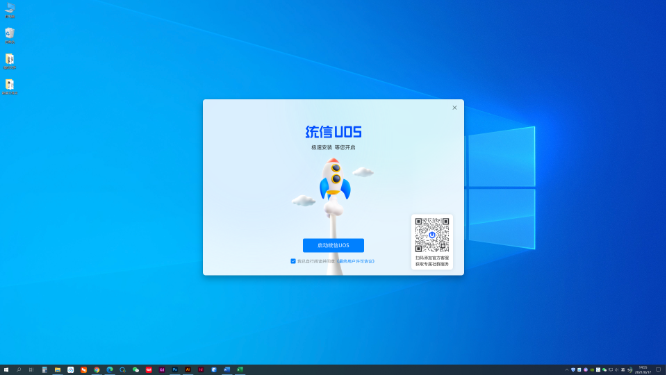Open WeChat from the taskbar
This screenshot has width=666, height=378.
136,370
